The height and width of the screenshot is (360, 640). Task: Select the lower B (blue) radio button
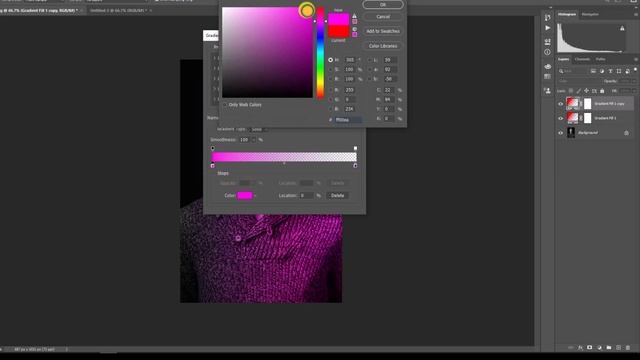click(331, 109)
